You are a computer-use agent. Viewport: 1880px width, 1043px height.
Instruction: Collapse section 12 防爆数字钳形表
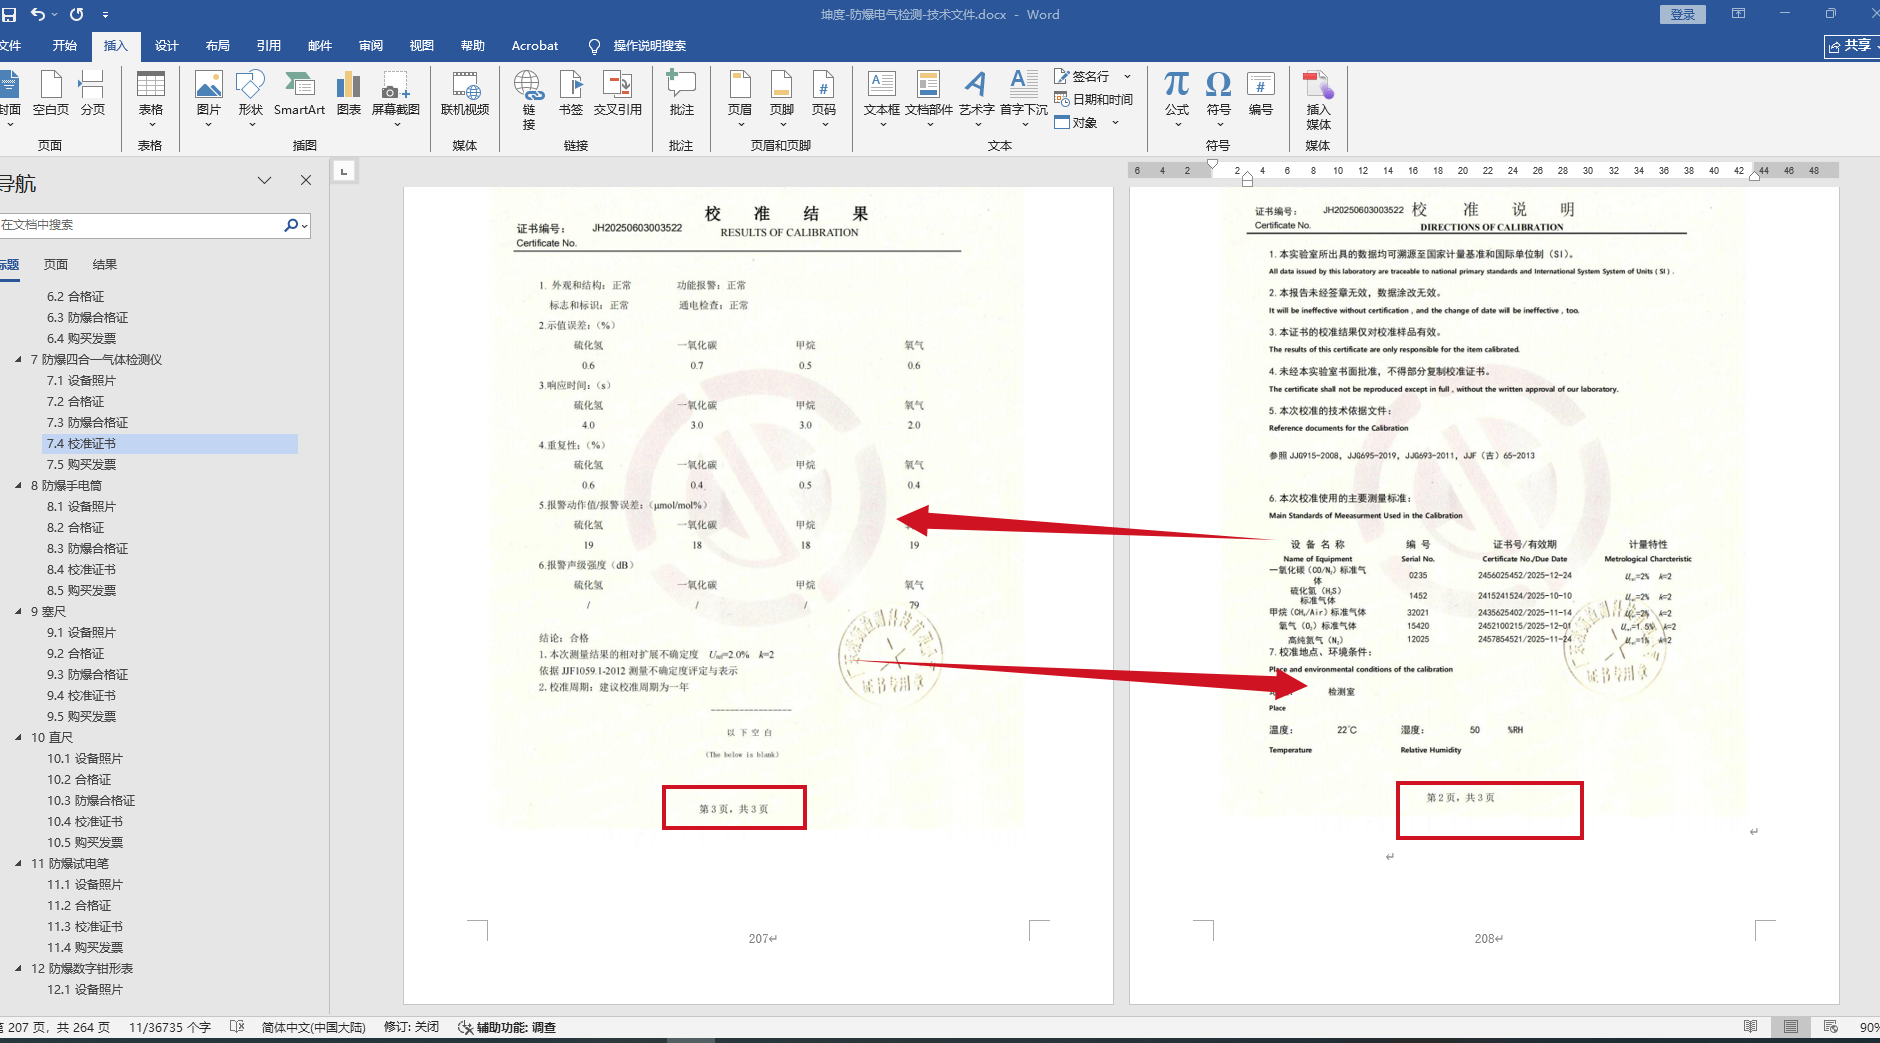19,968
